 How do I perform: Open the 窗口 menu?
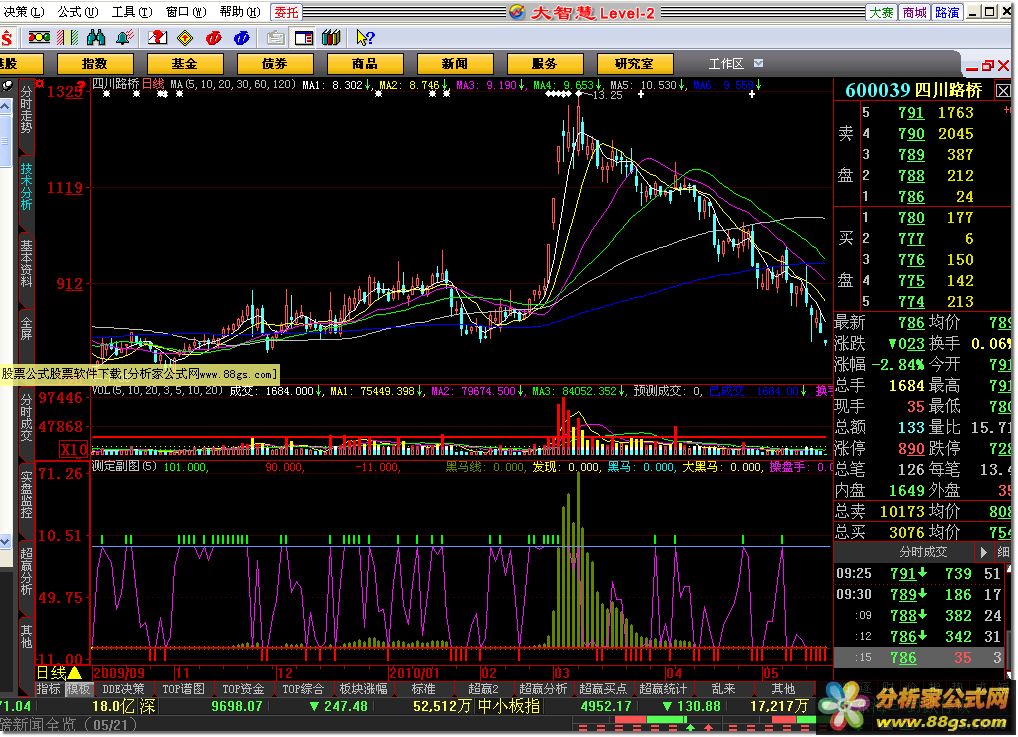186,12
